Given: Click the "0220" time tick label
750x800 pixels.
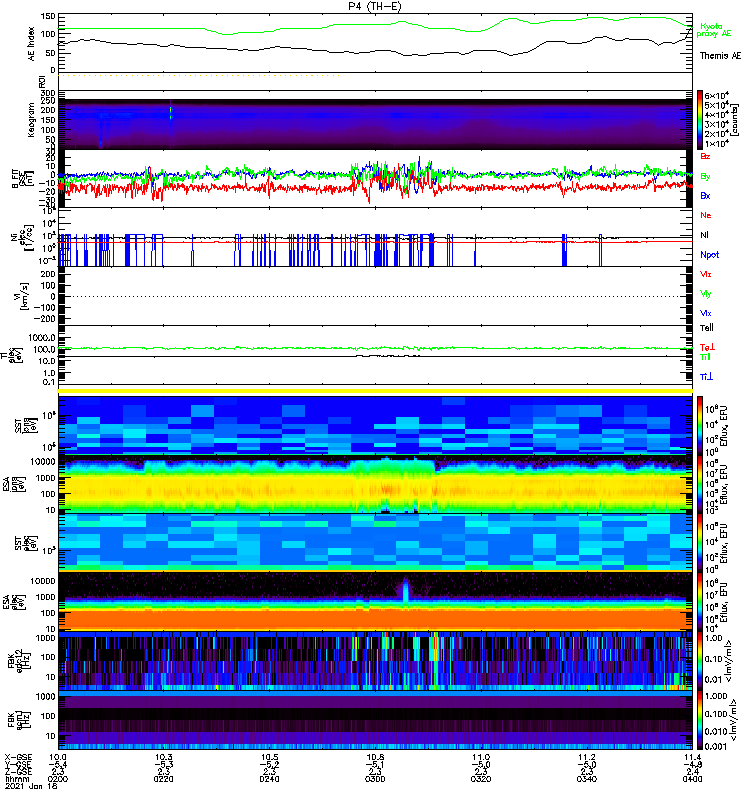Looking at the screenshot, I should (163, 779).
